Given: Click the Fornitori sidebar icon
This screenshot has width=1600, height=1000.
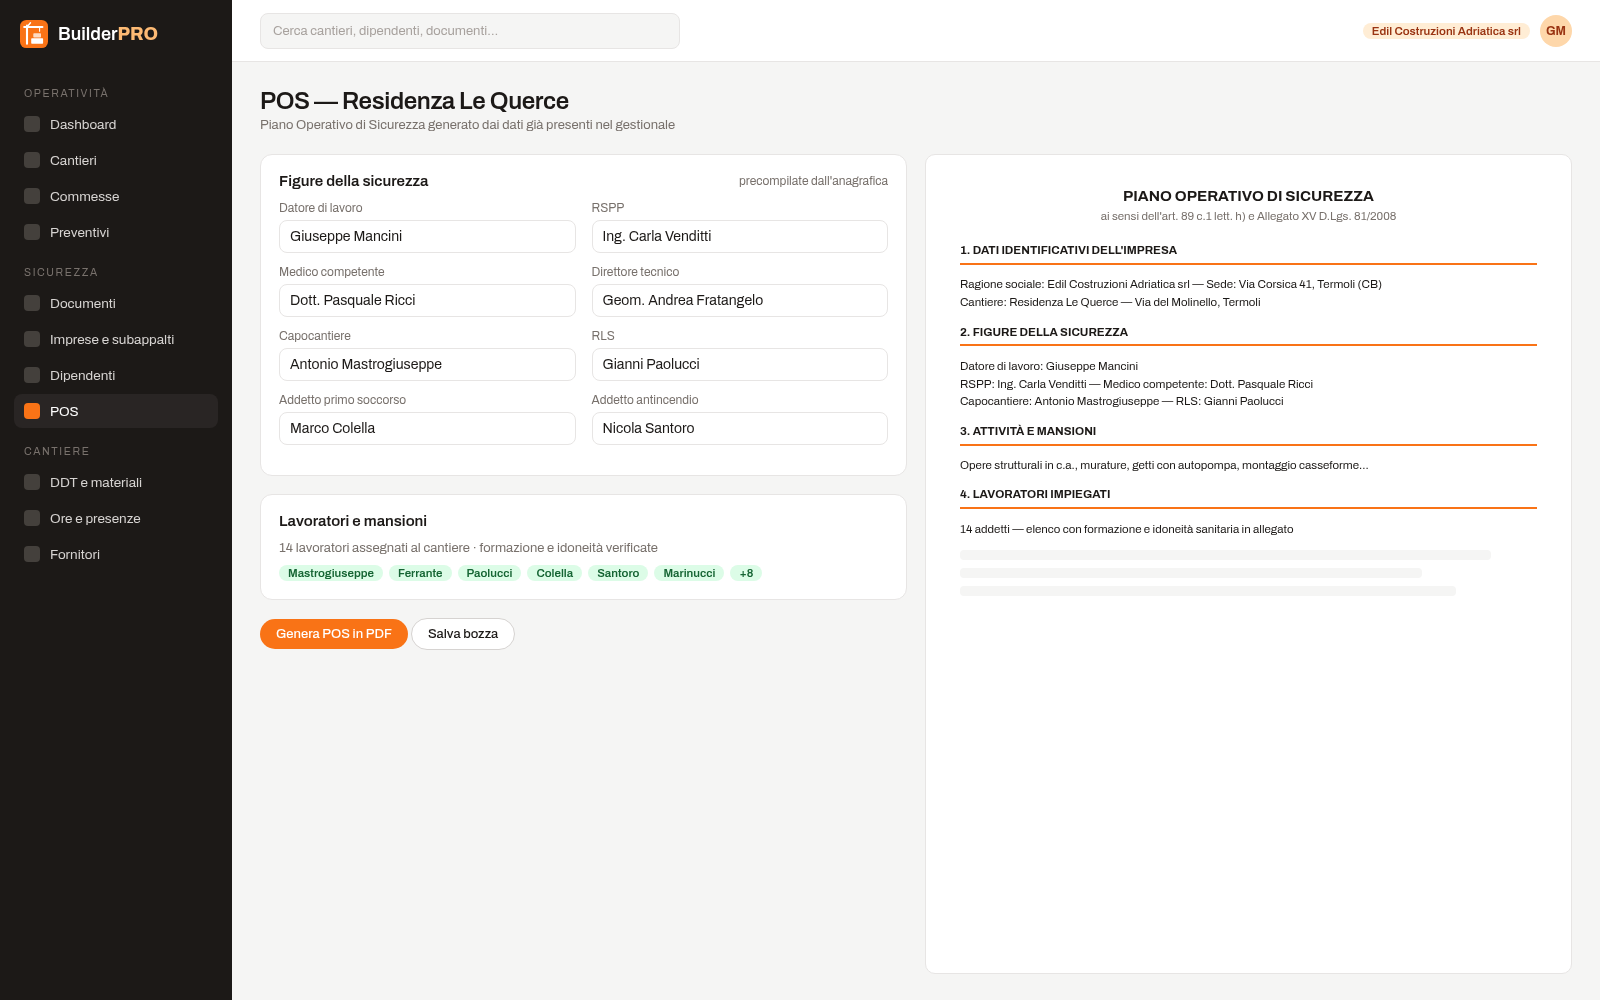Looking at the screenshot, I should (32, 554).
